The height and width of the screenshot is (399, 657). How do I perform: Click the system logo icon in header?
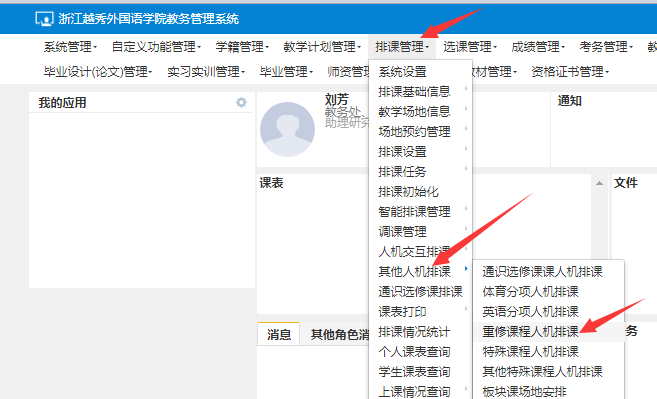[x=44, y=19]
